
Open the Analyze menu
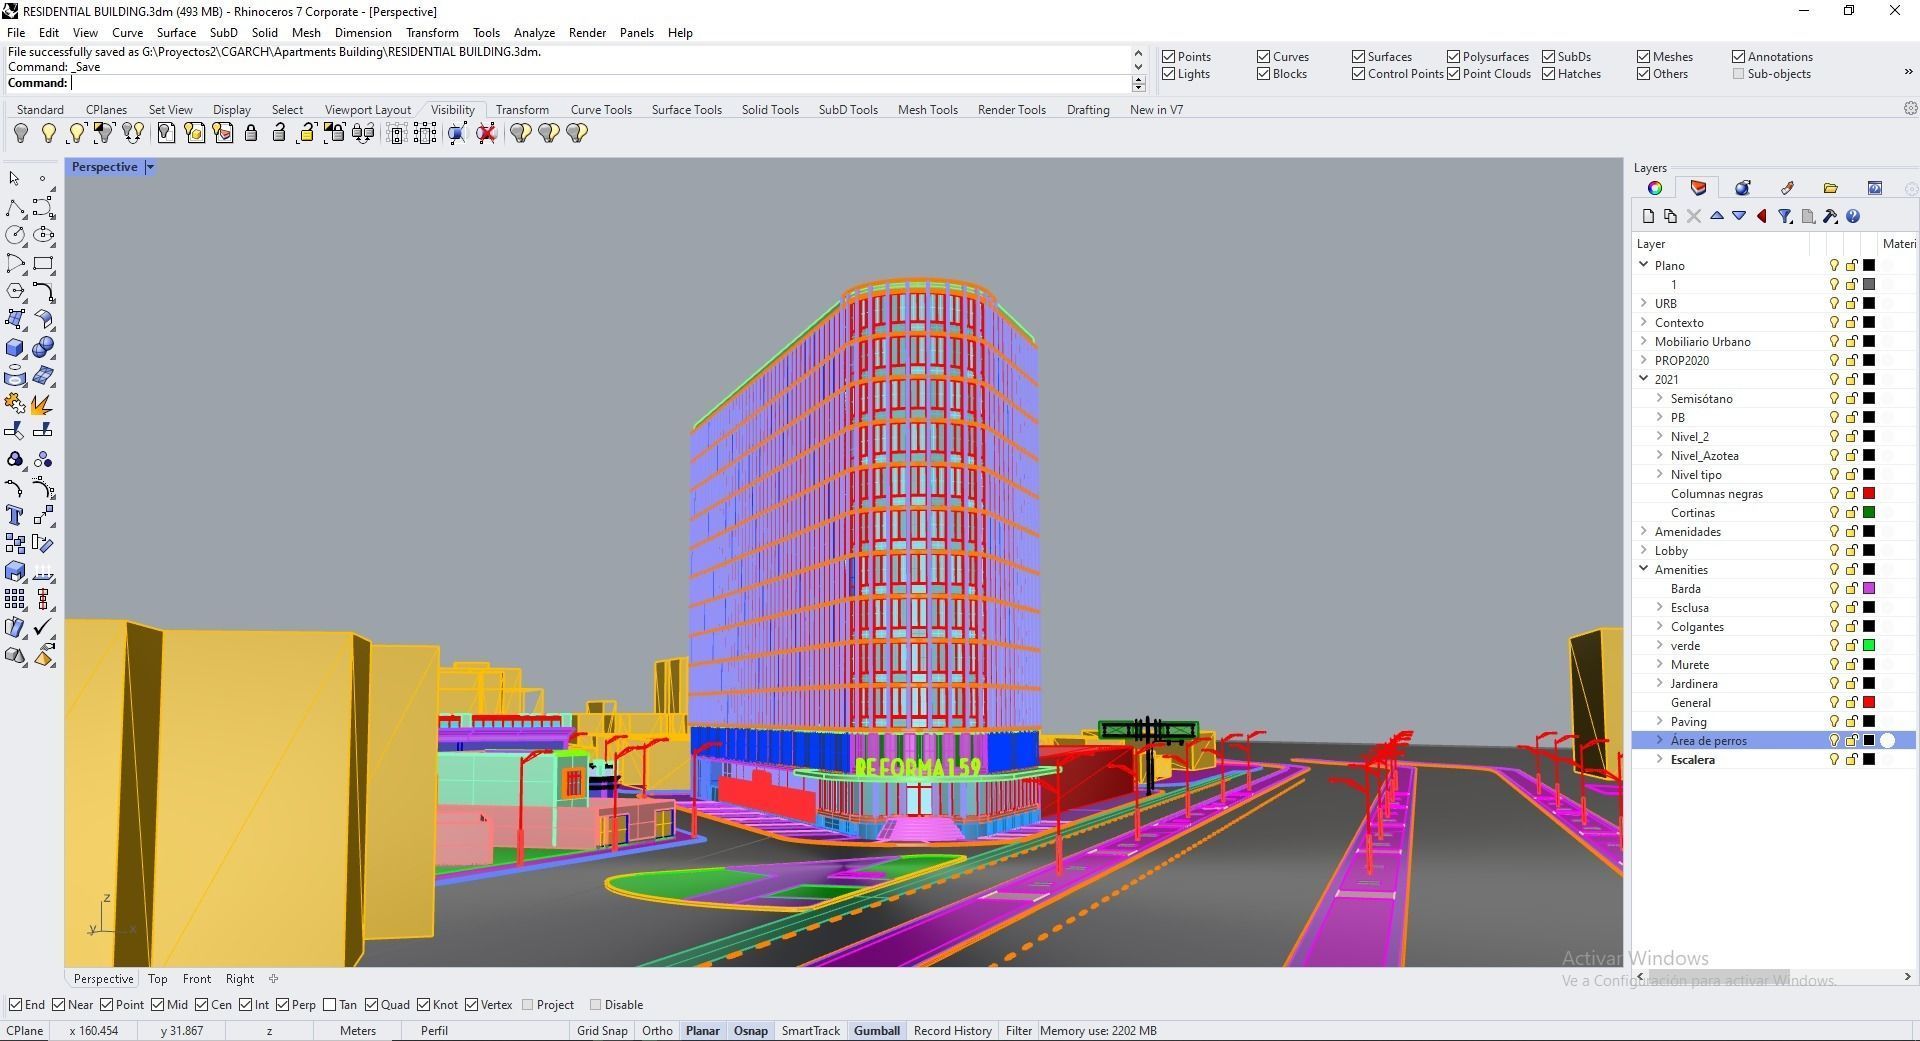(534, 33)
